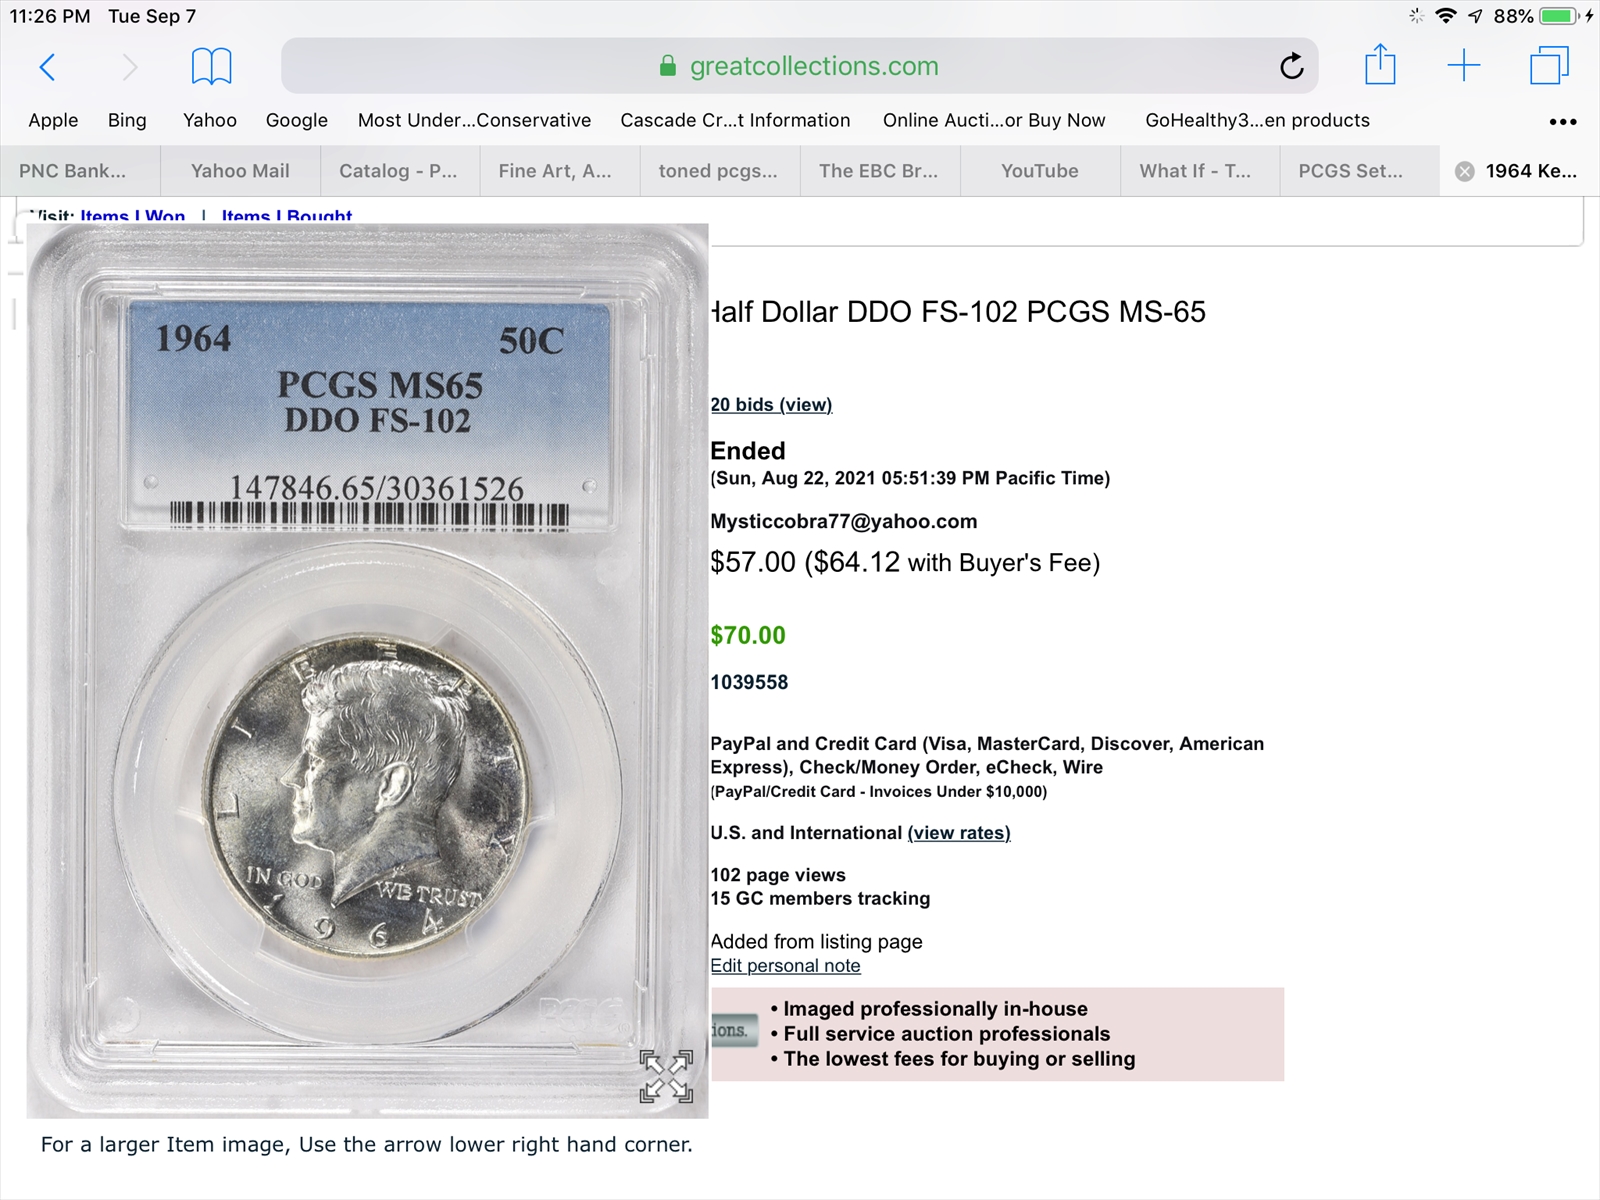This screenshot has height=1200, width=1600.
Task: Switch to the Yahoo Mail tab
Action: [x=240, y=171]
